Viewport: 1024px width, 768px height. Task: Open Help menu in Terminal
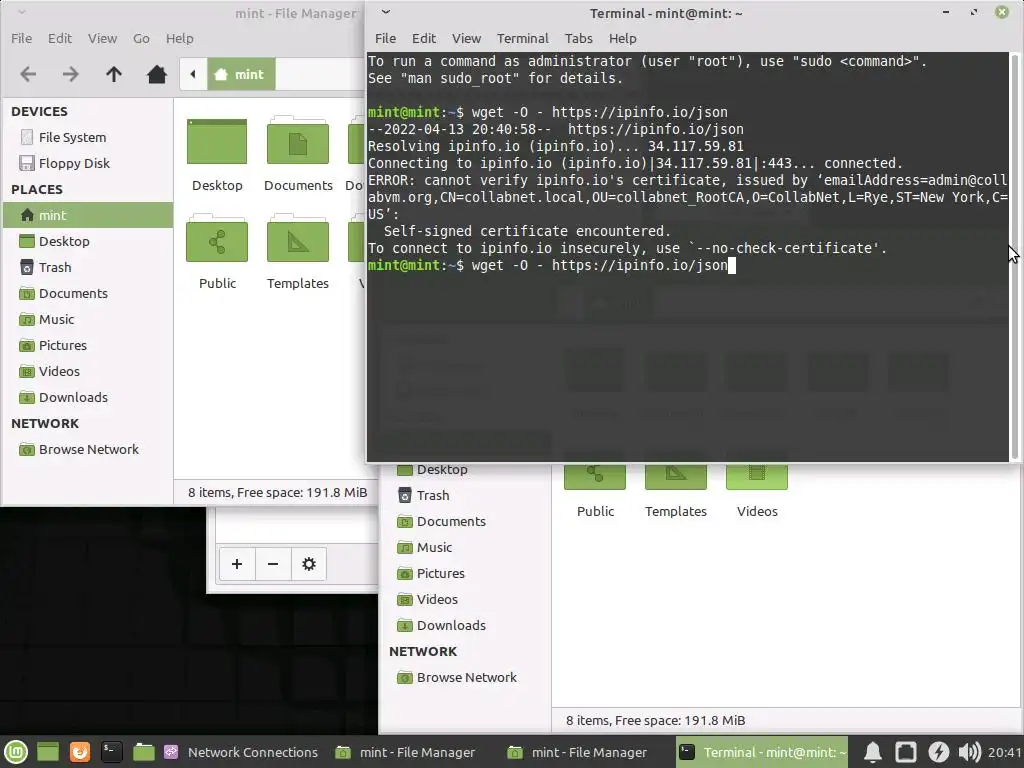(622, 39)
